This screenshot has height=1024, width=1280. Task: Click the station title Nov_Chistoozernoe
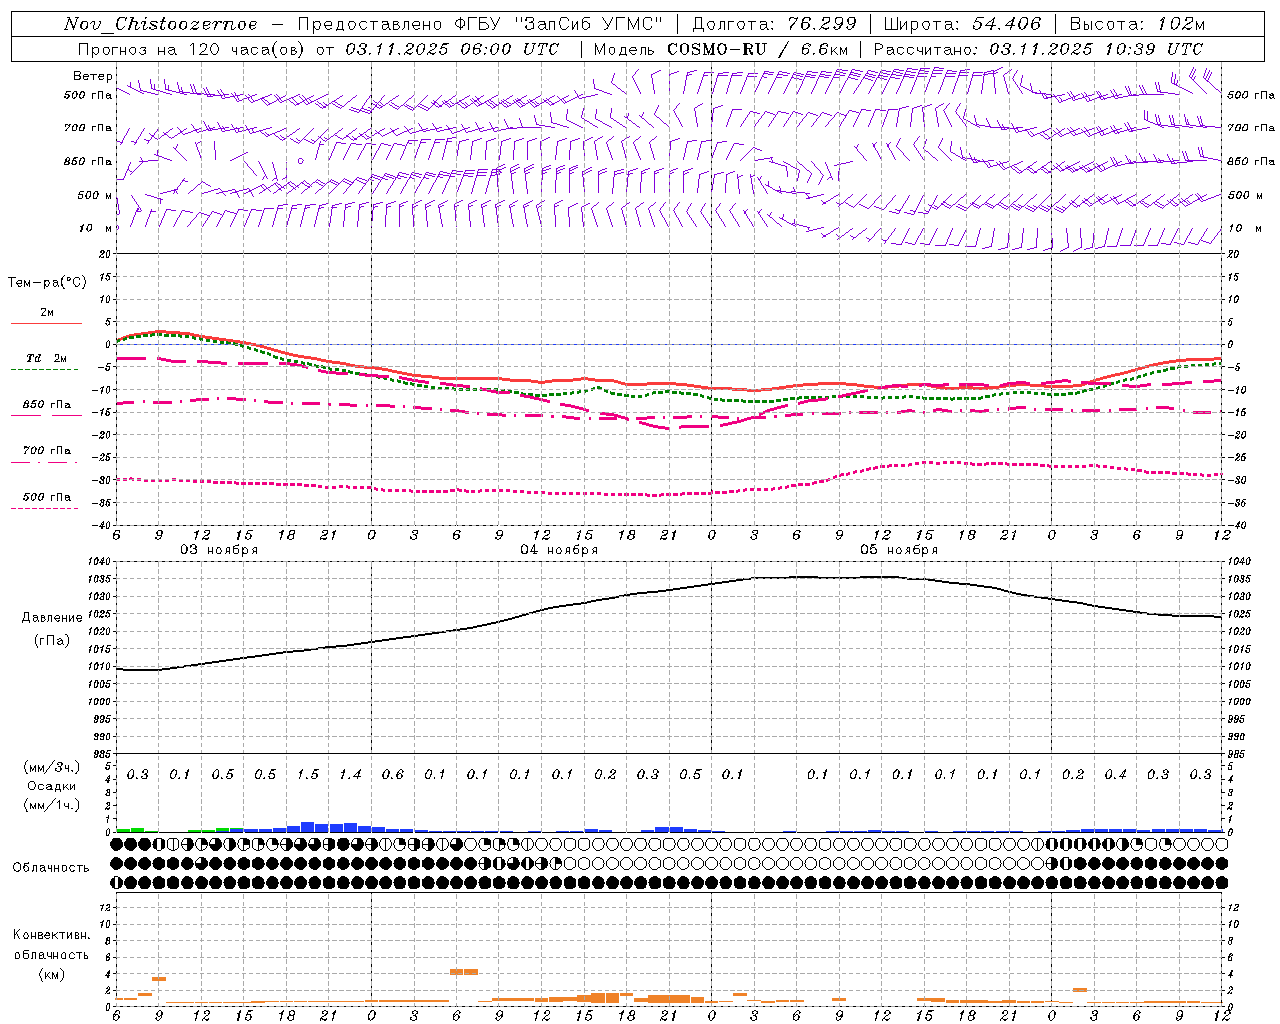pos(161,24)
